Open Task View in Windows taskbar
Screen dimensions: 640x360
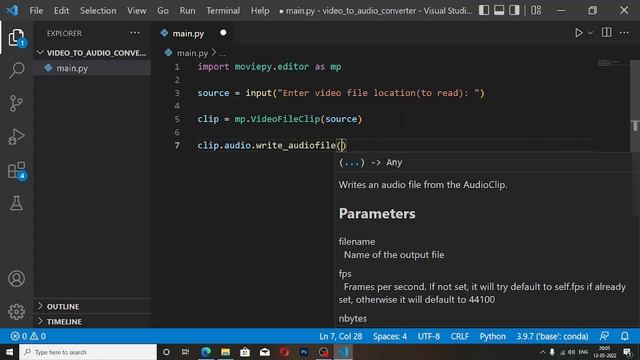tap(185, 352)
